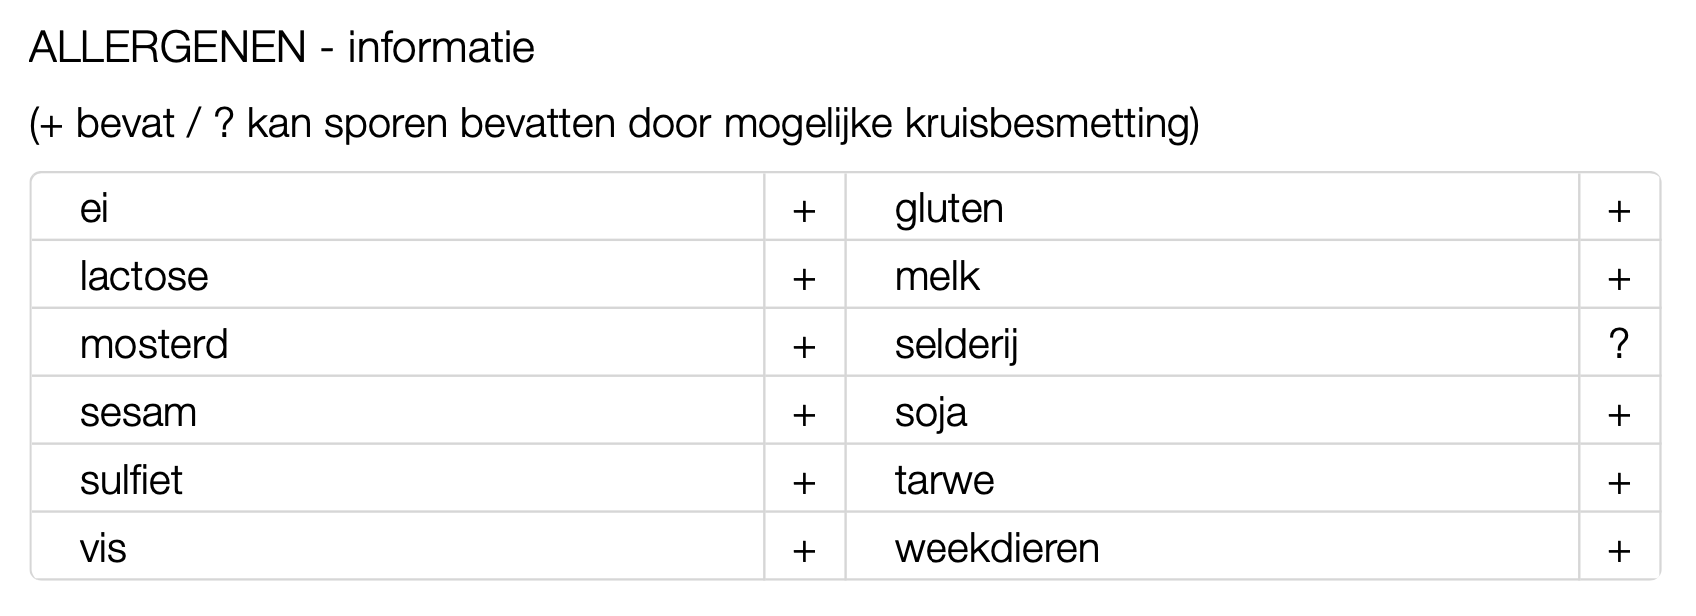The width and height of the screenshot is (1696, 616).
Task: Select the plus symbol for mosterd
Action: pos(804,346)
